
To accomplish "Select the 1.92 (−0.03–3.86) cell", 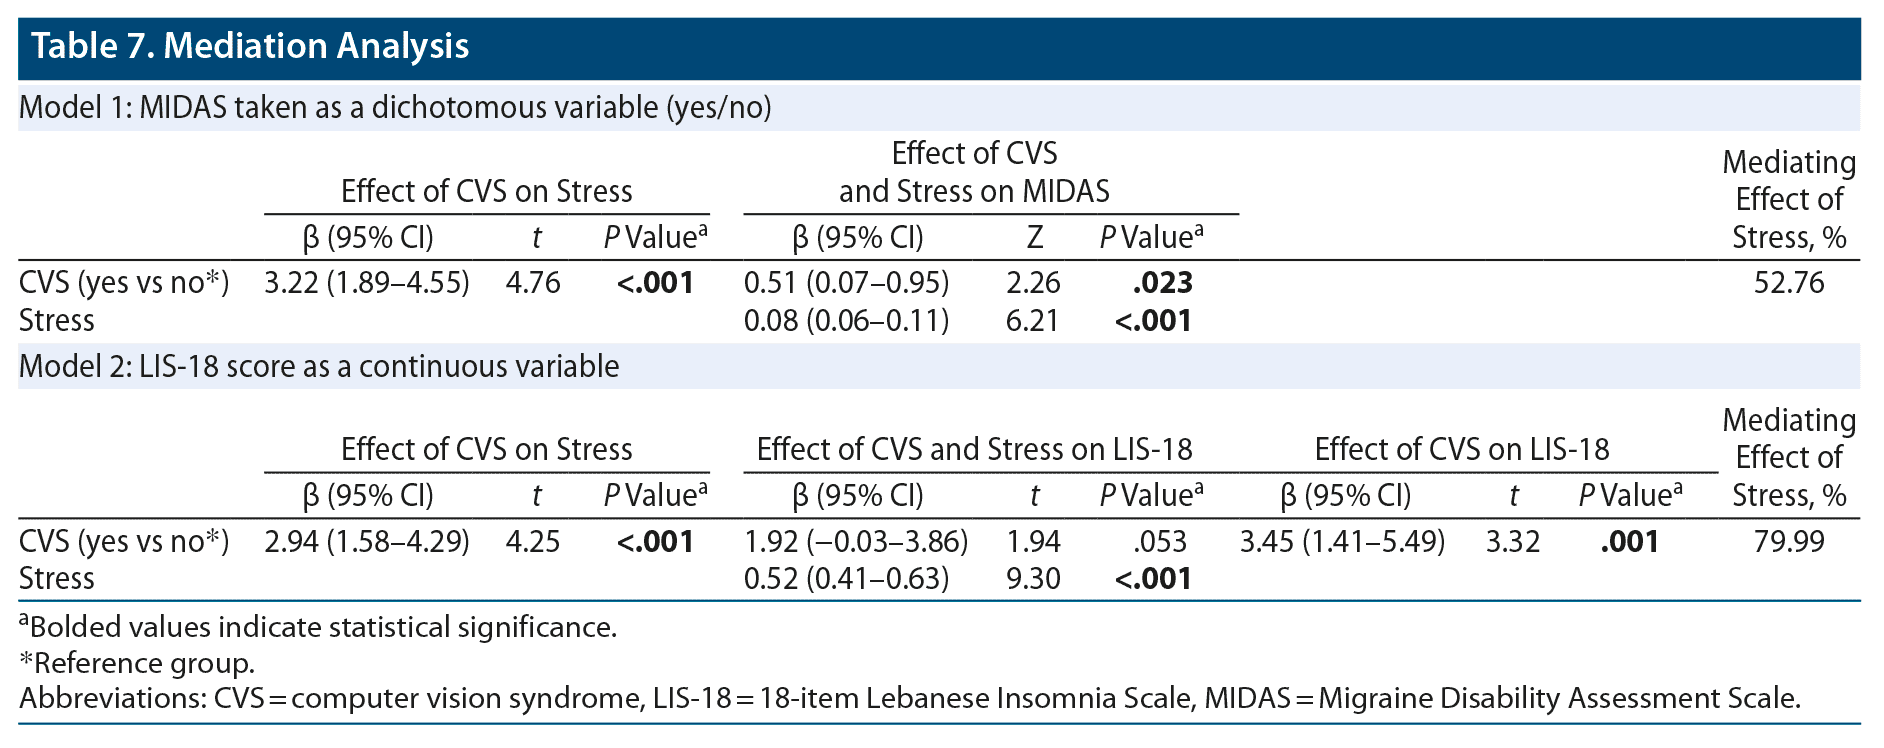I will [856, 541].
